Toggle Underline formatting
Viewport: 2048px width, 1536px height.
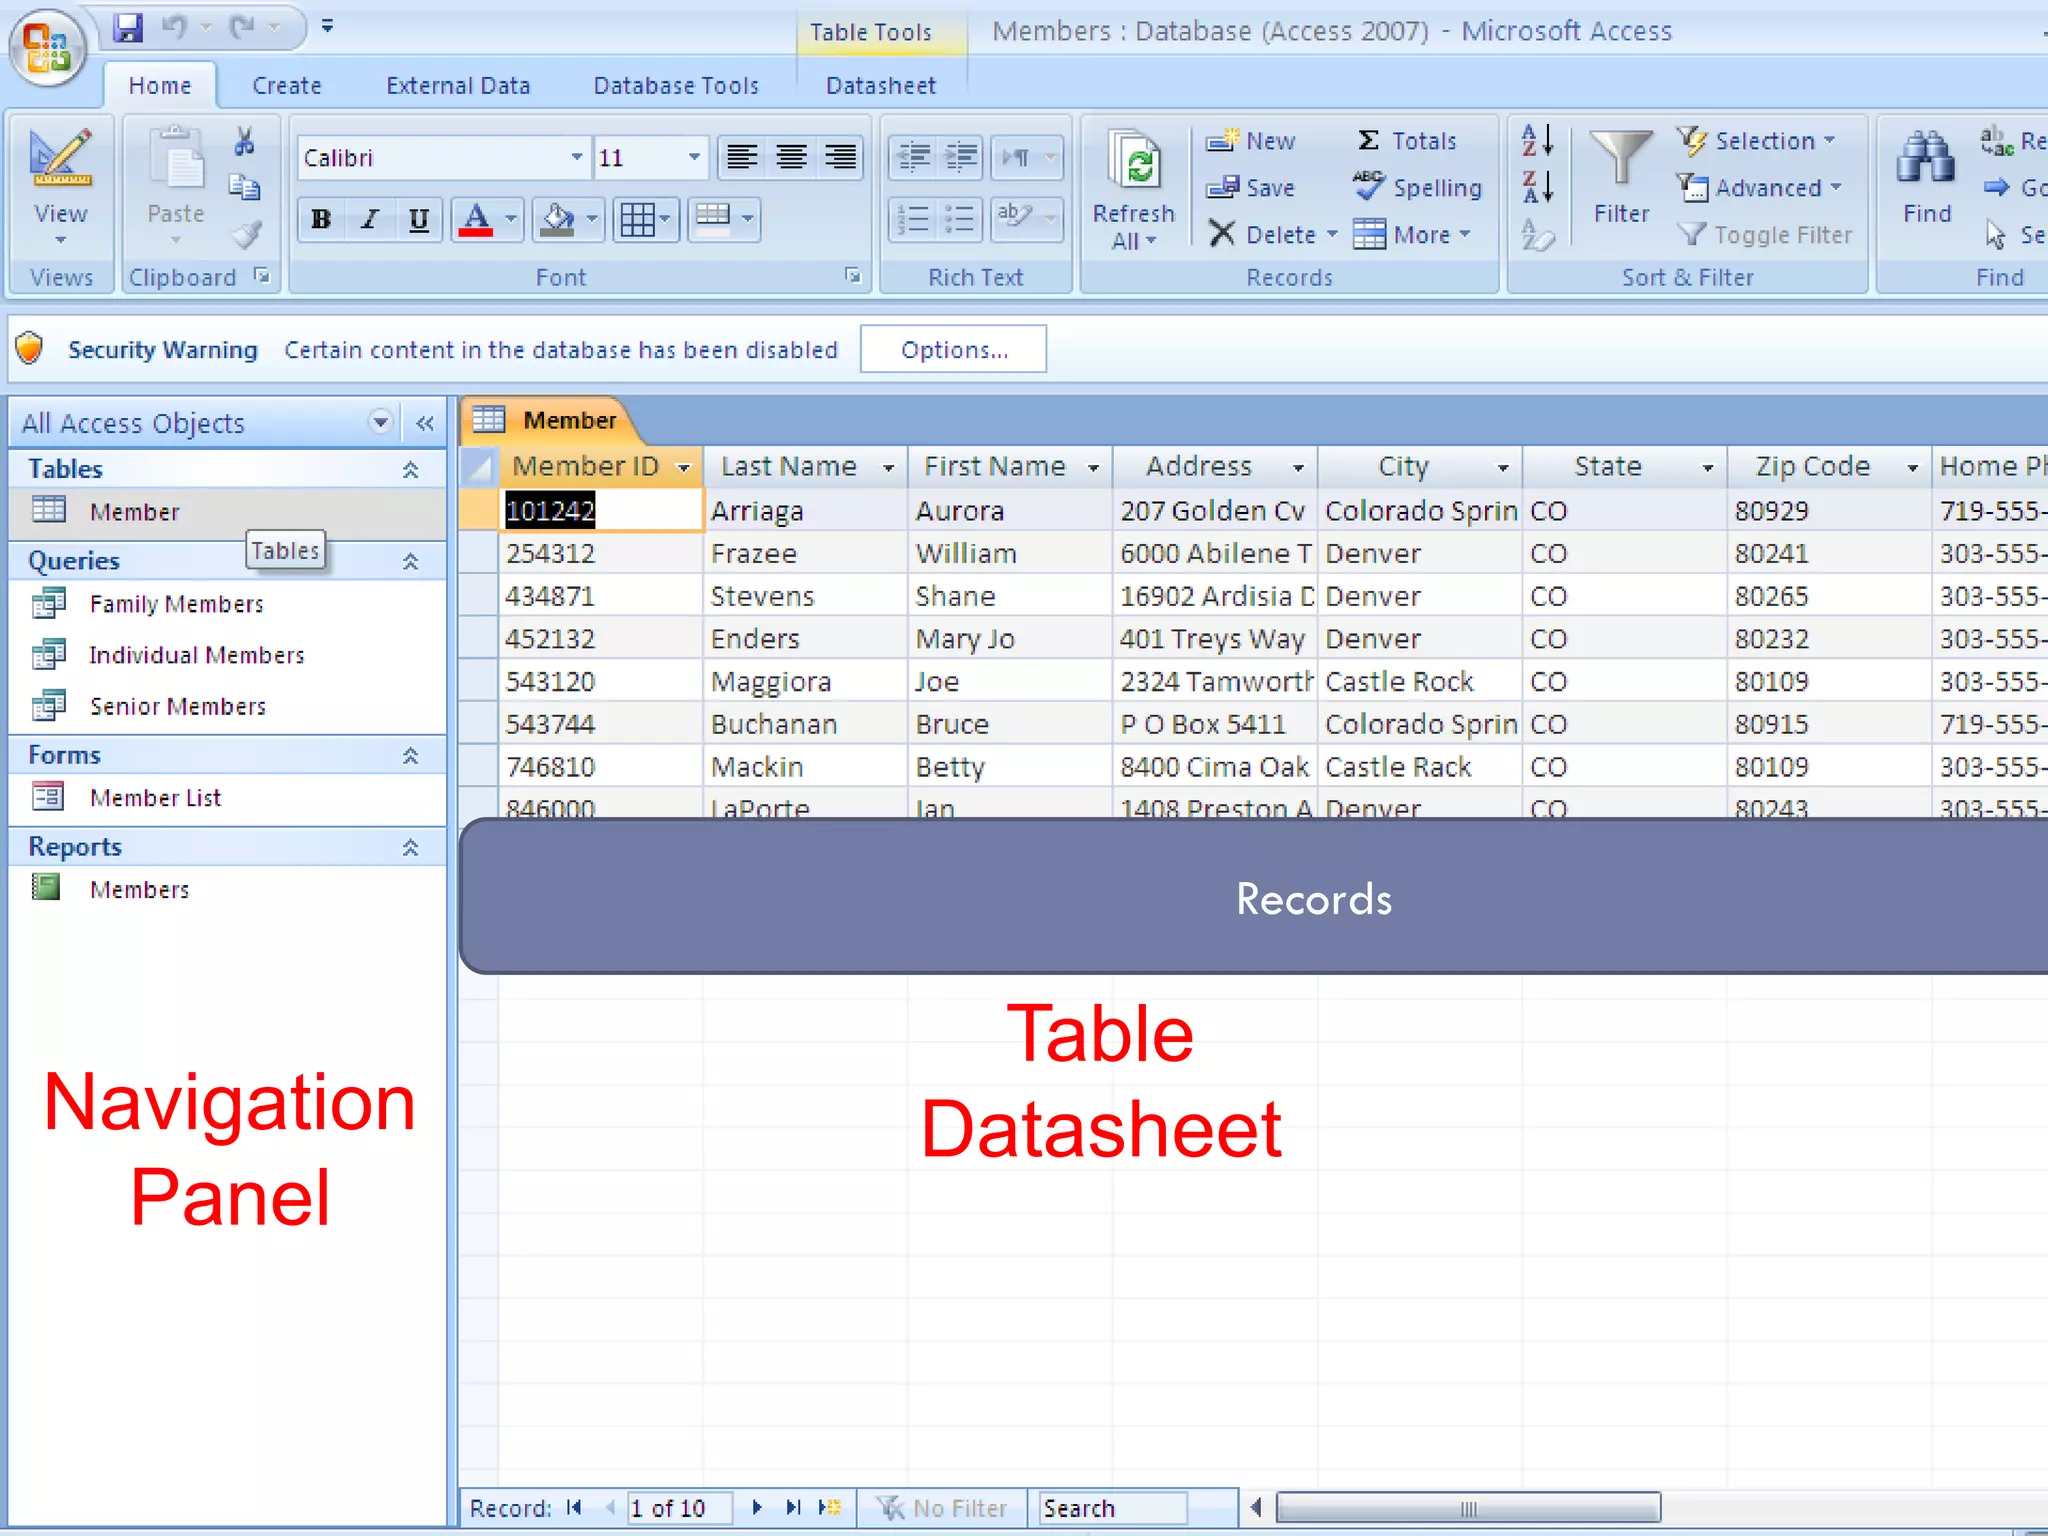coord(419,219)
